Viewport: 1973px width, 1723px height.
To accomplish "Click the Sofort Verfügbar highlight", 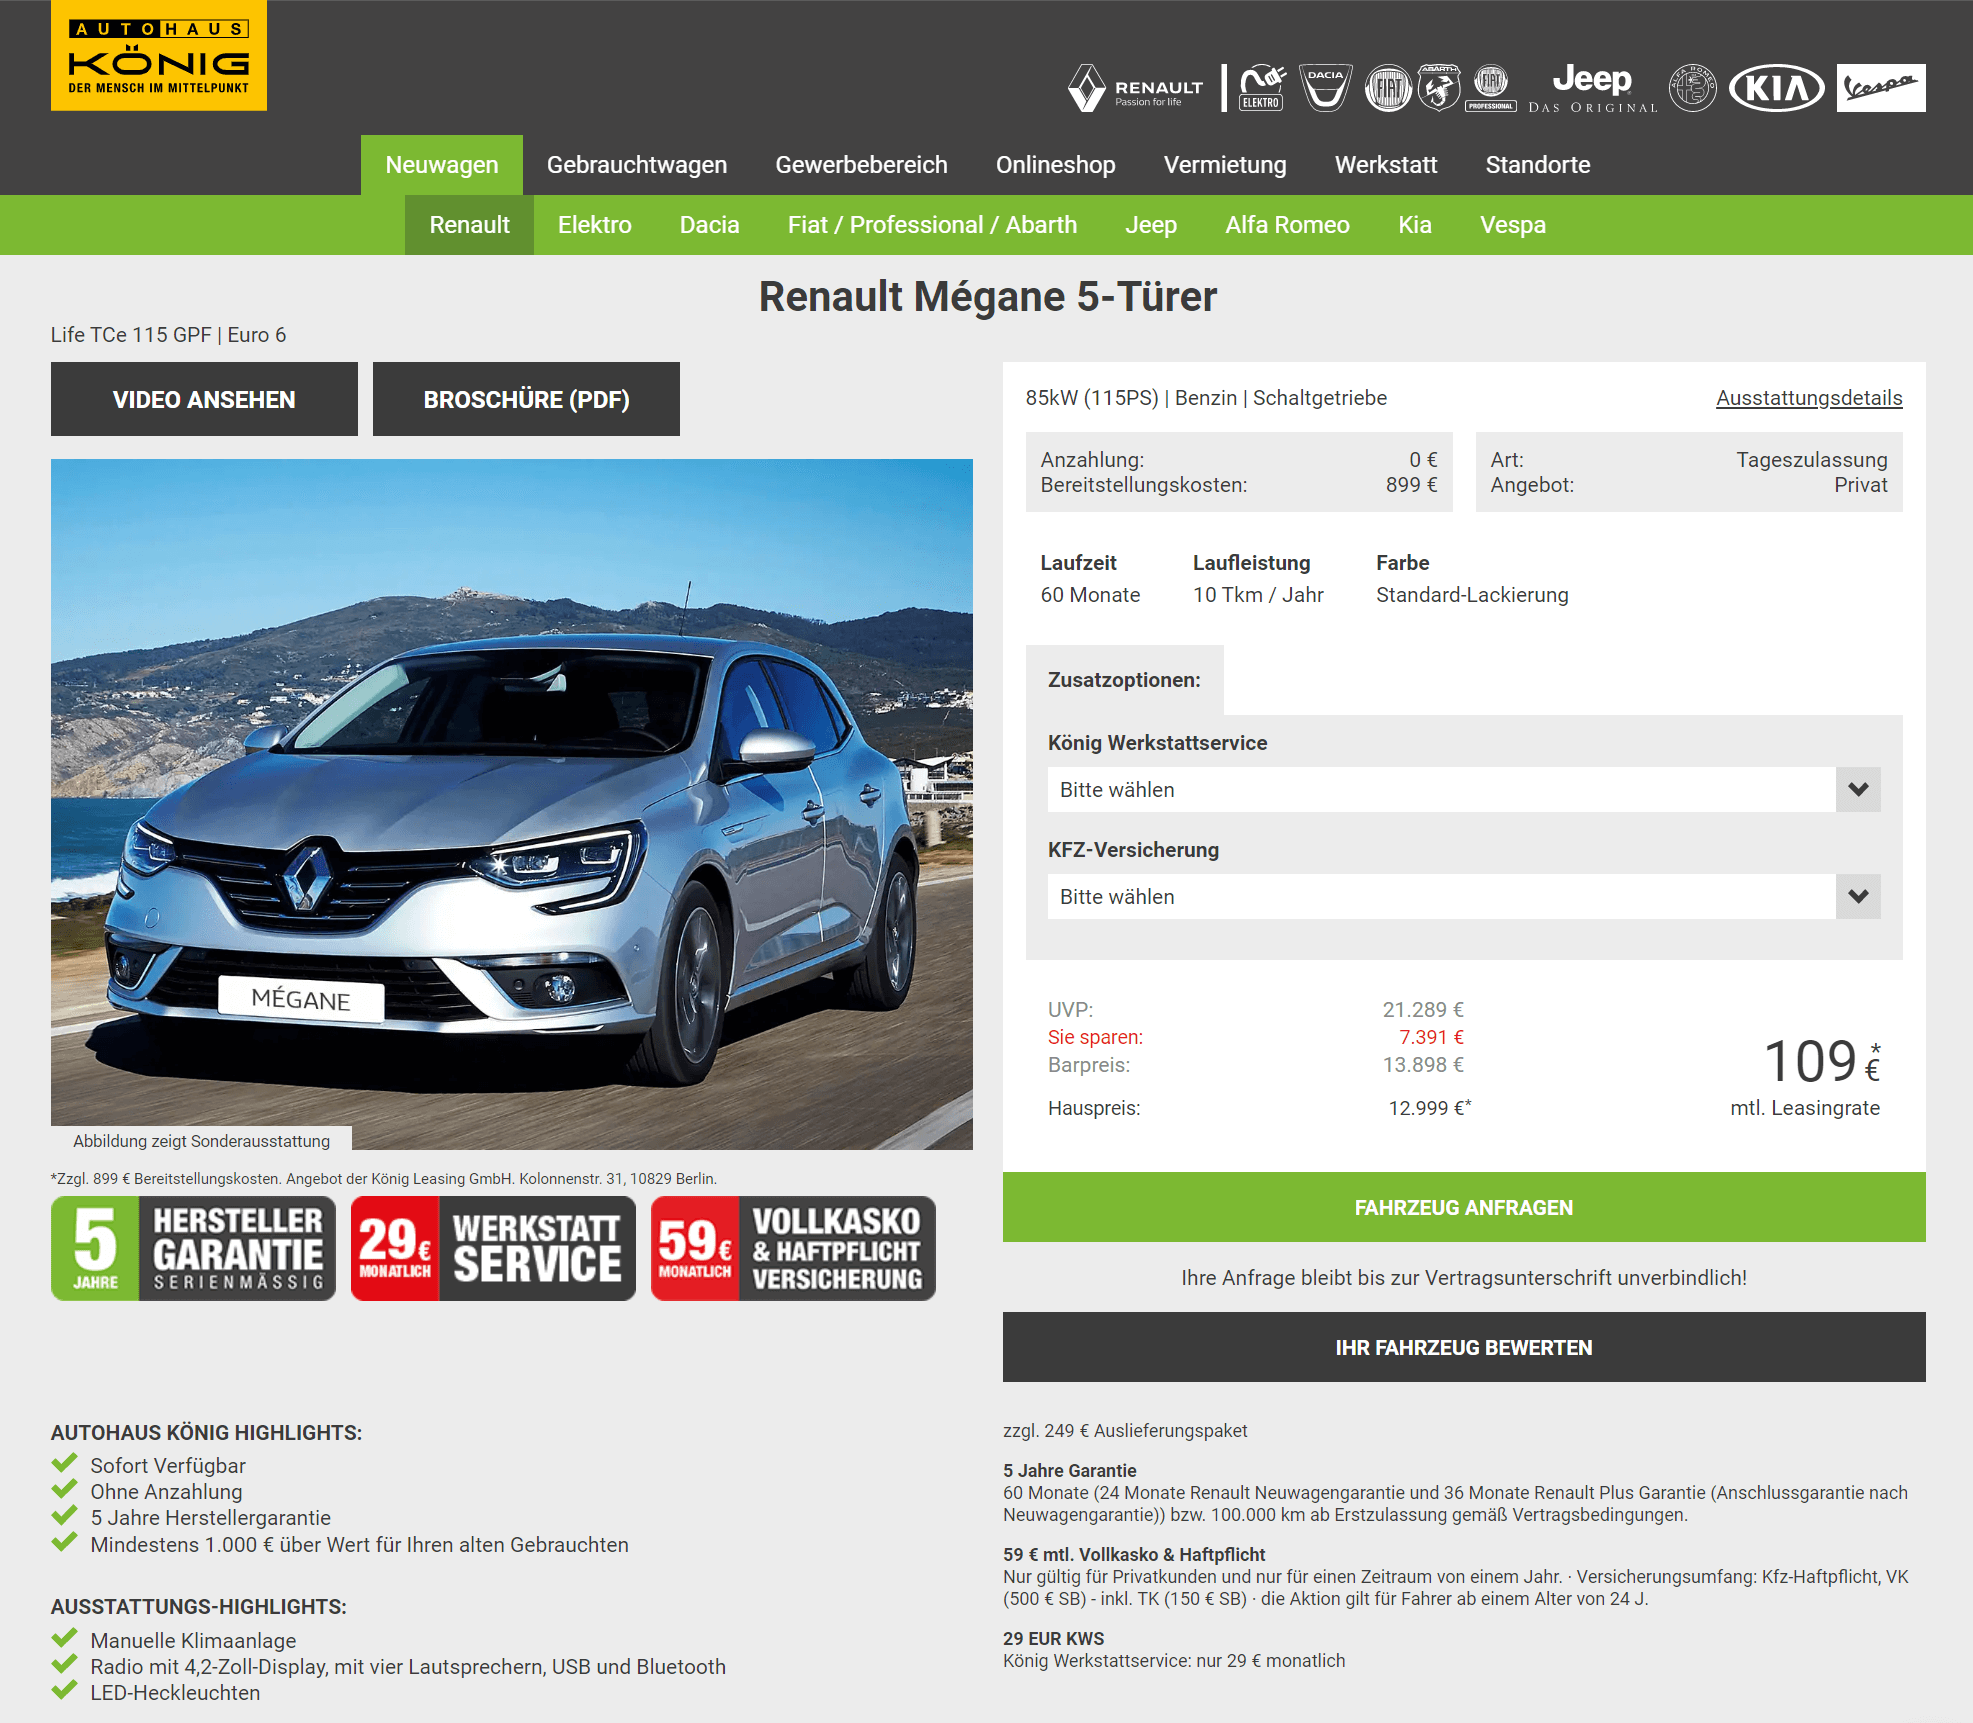I will 168,1466.
